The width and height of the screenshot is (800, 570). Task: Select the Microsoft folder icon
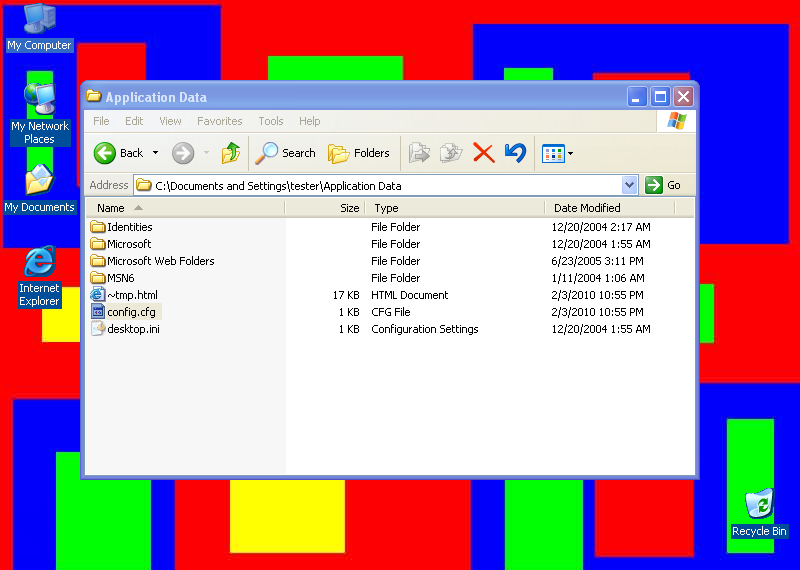pyautogui.click(x=97, y=244)
